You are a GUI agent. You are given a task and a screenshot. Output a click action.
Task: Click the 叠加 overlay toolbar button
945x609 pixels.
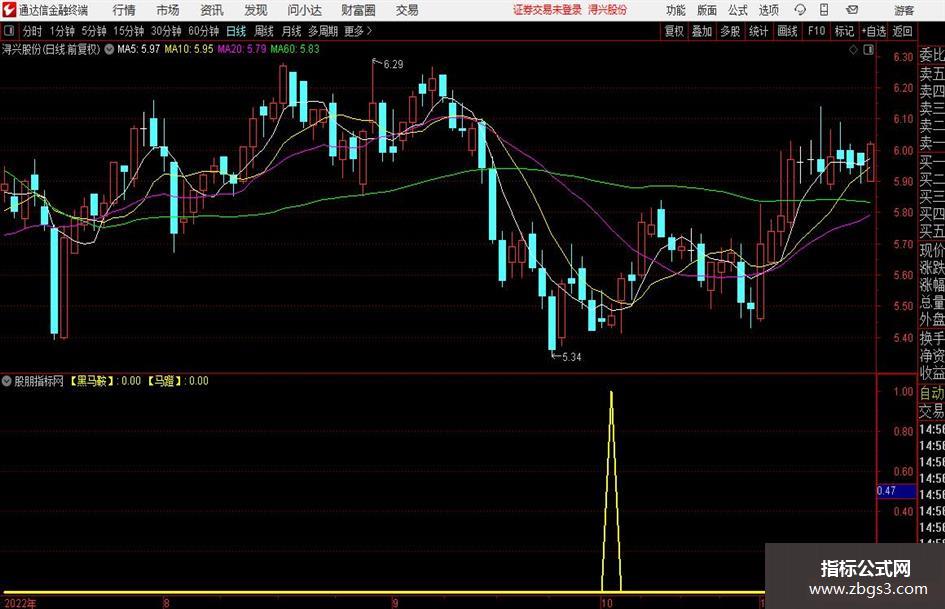(x=702, y=31)
